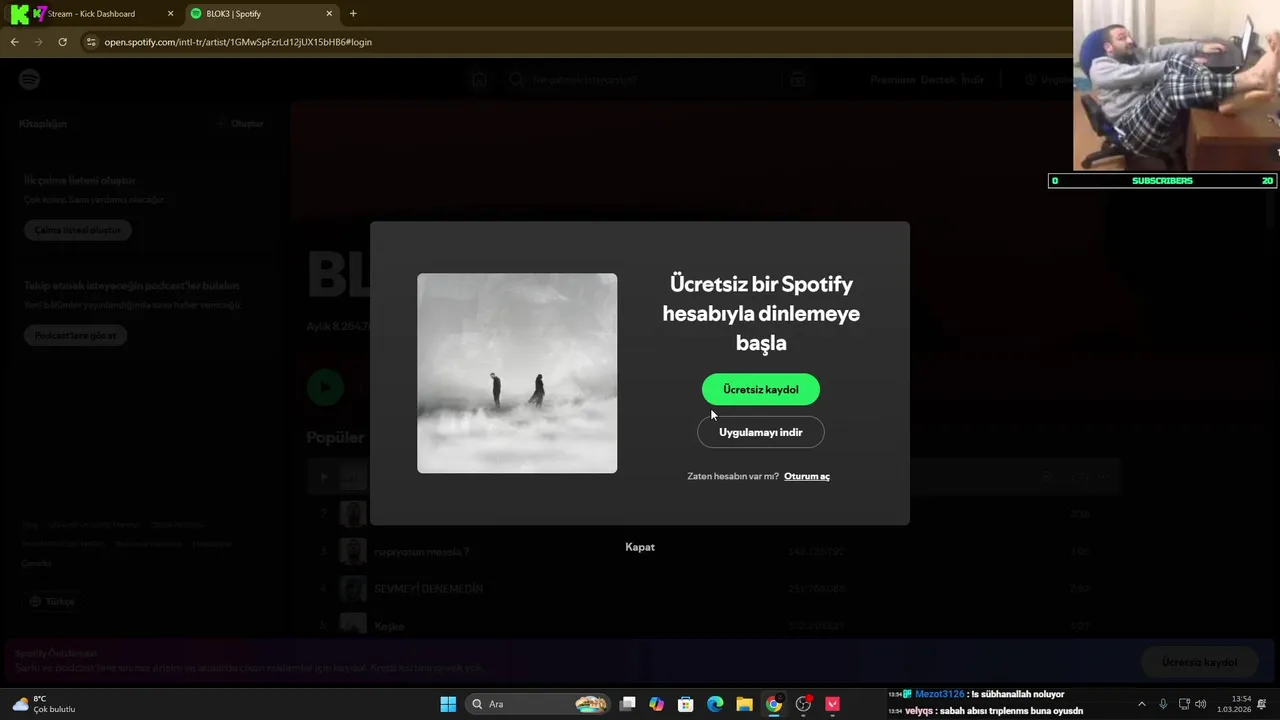
Task: Click the dimmed green play button on artist page
Action: (325, 387)
